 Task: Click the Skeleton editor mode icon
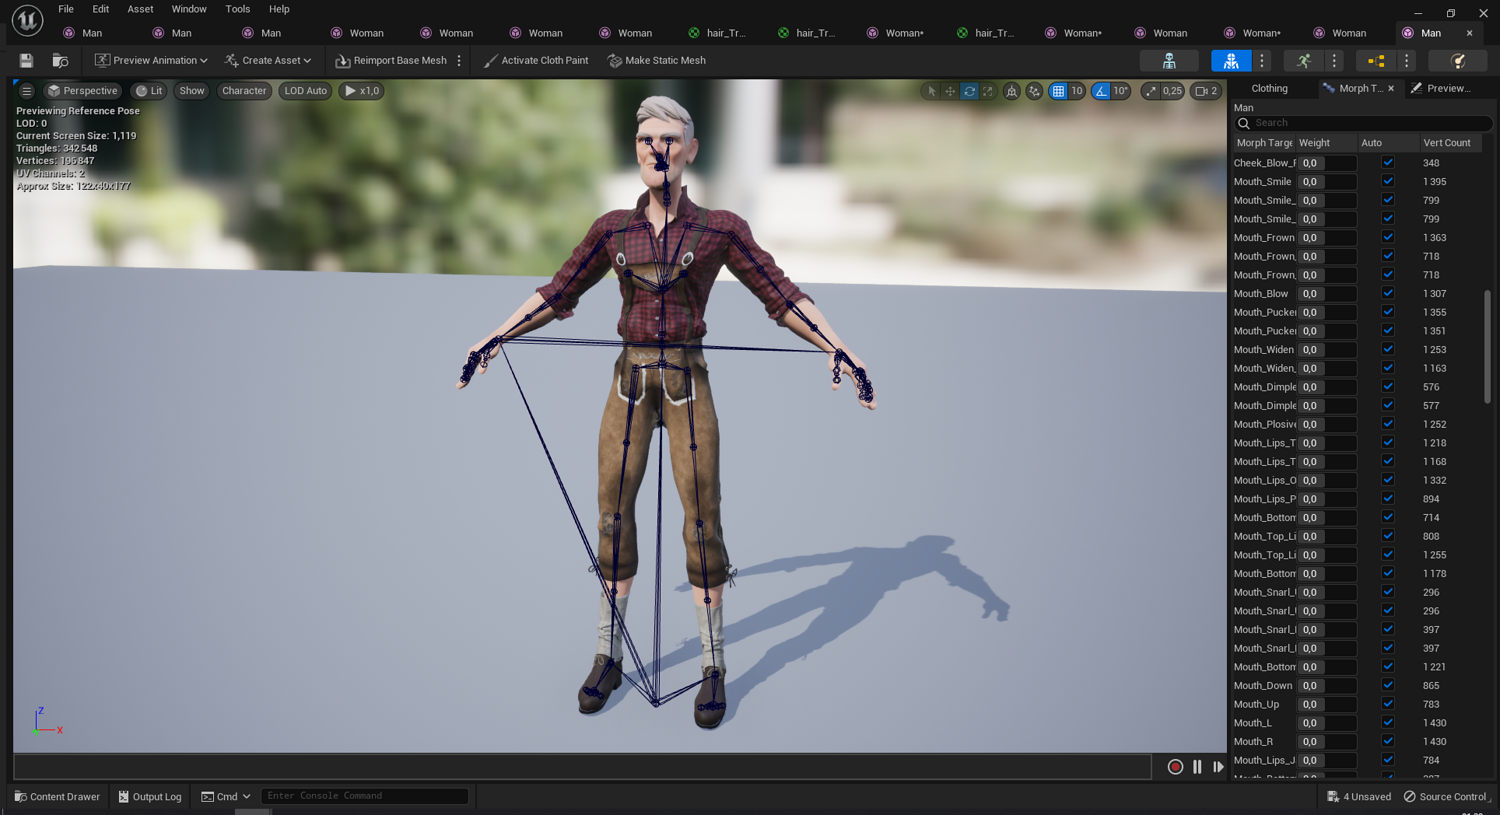1169,61
